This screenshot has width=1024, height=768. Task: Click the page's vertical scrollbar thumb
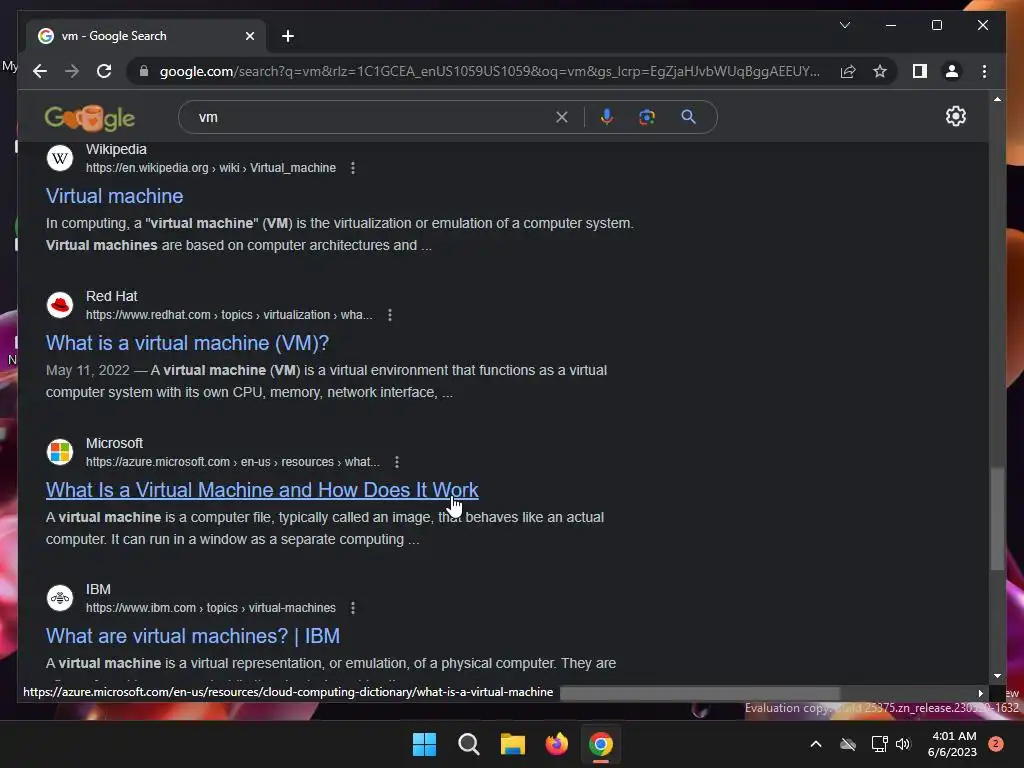[997, 519]
